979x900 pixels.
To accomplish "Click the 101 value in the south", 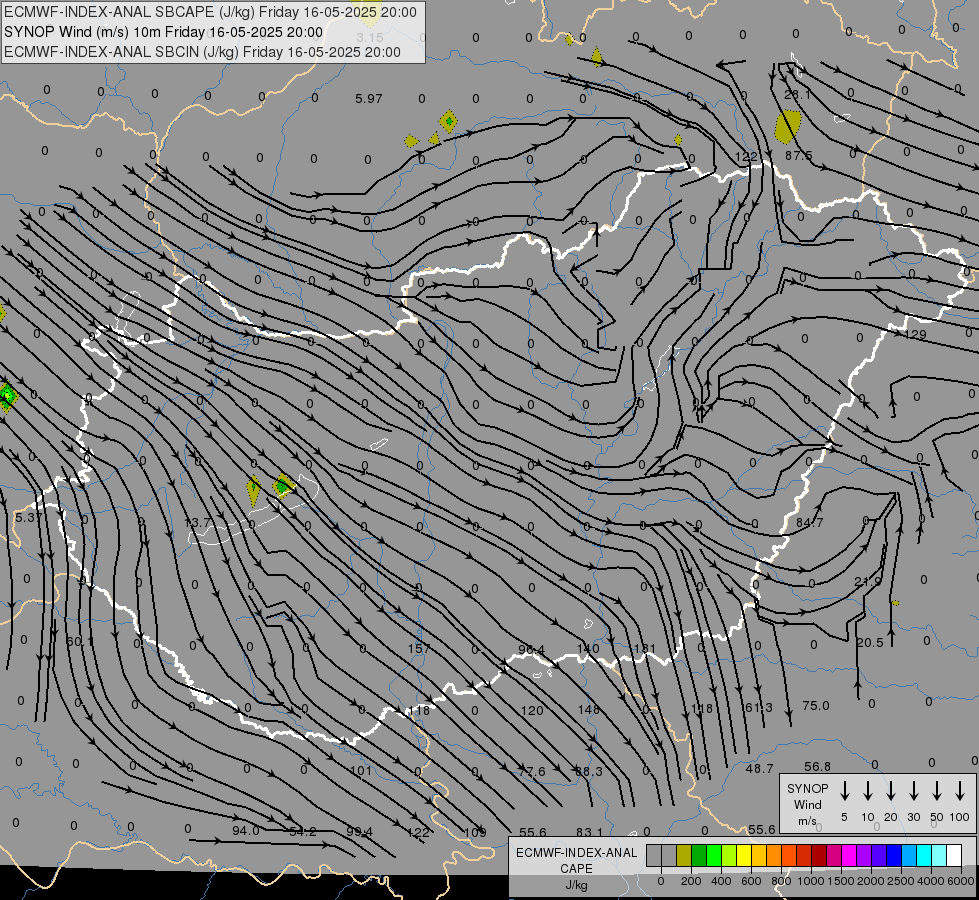I will coord(361,770).
